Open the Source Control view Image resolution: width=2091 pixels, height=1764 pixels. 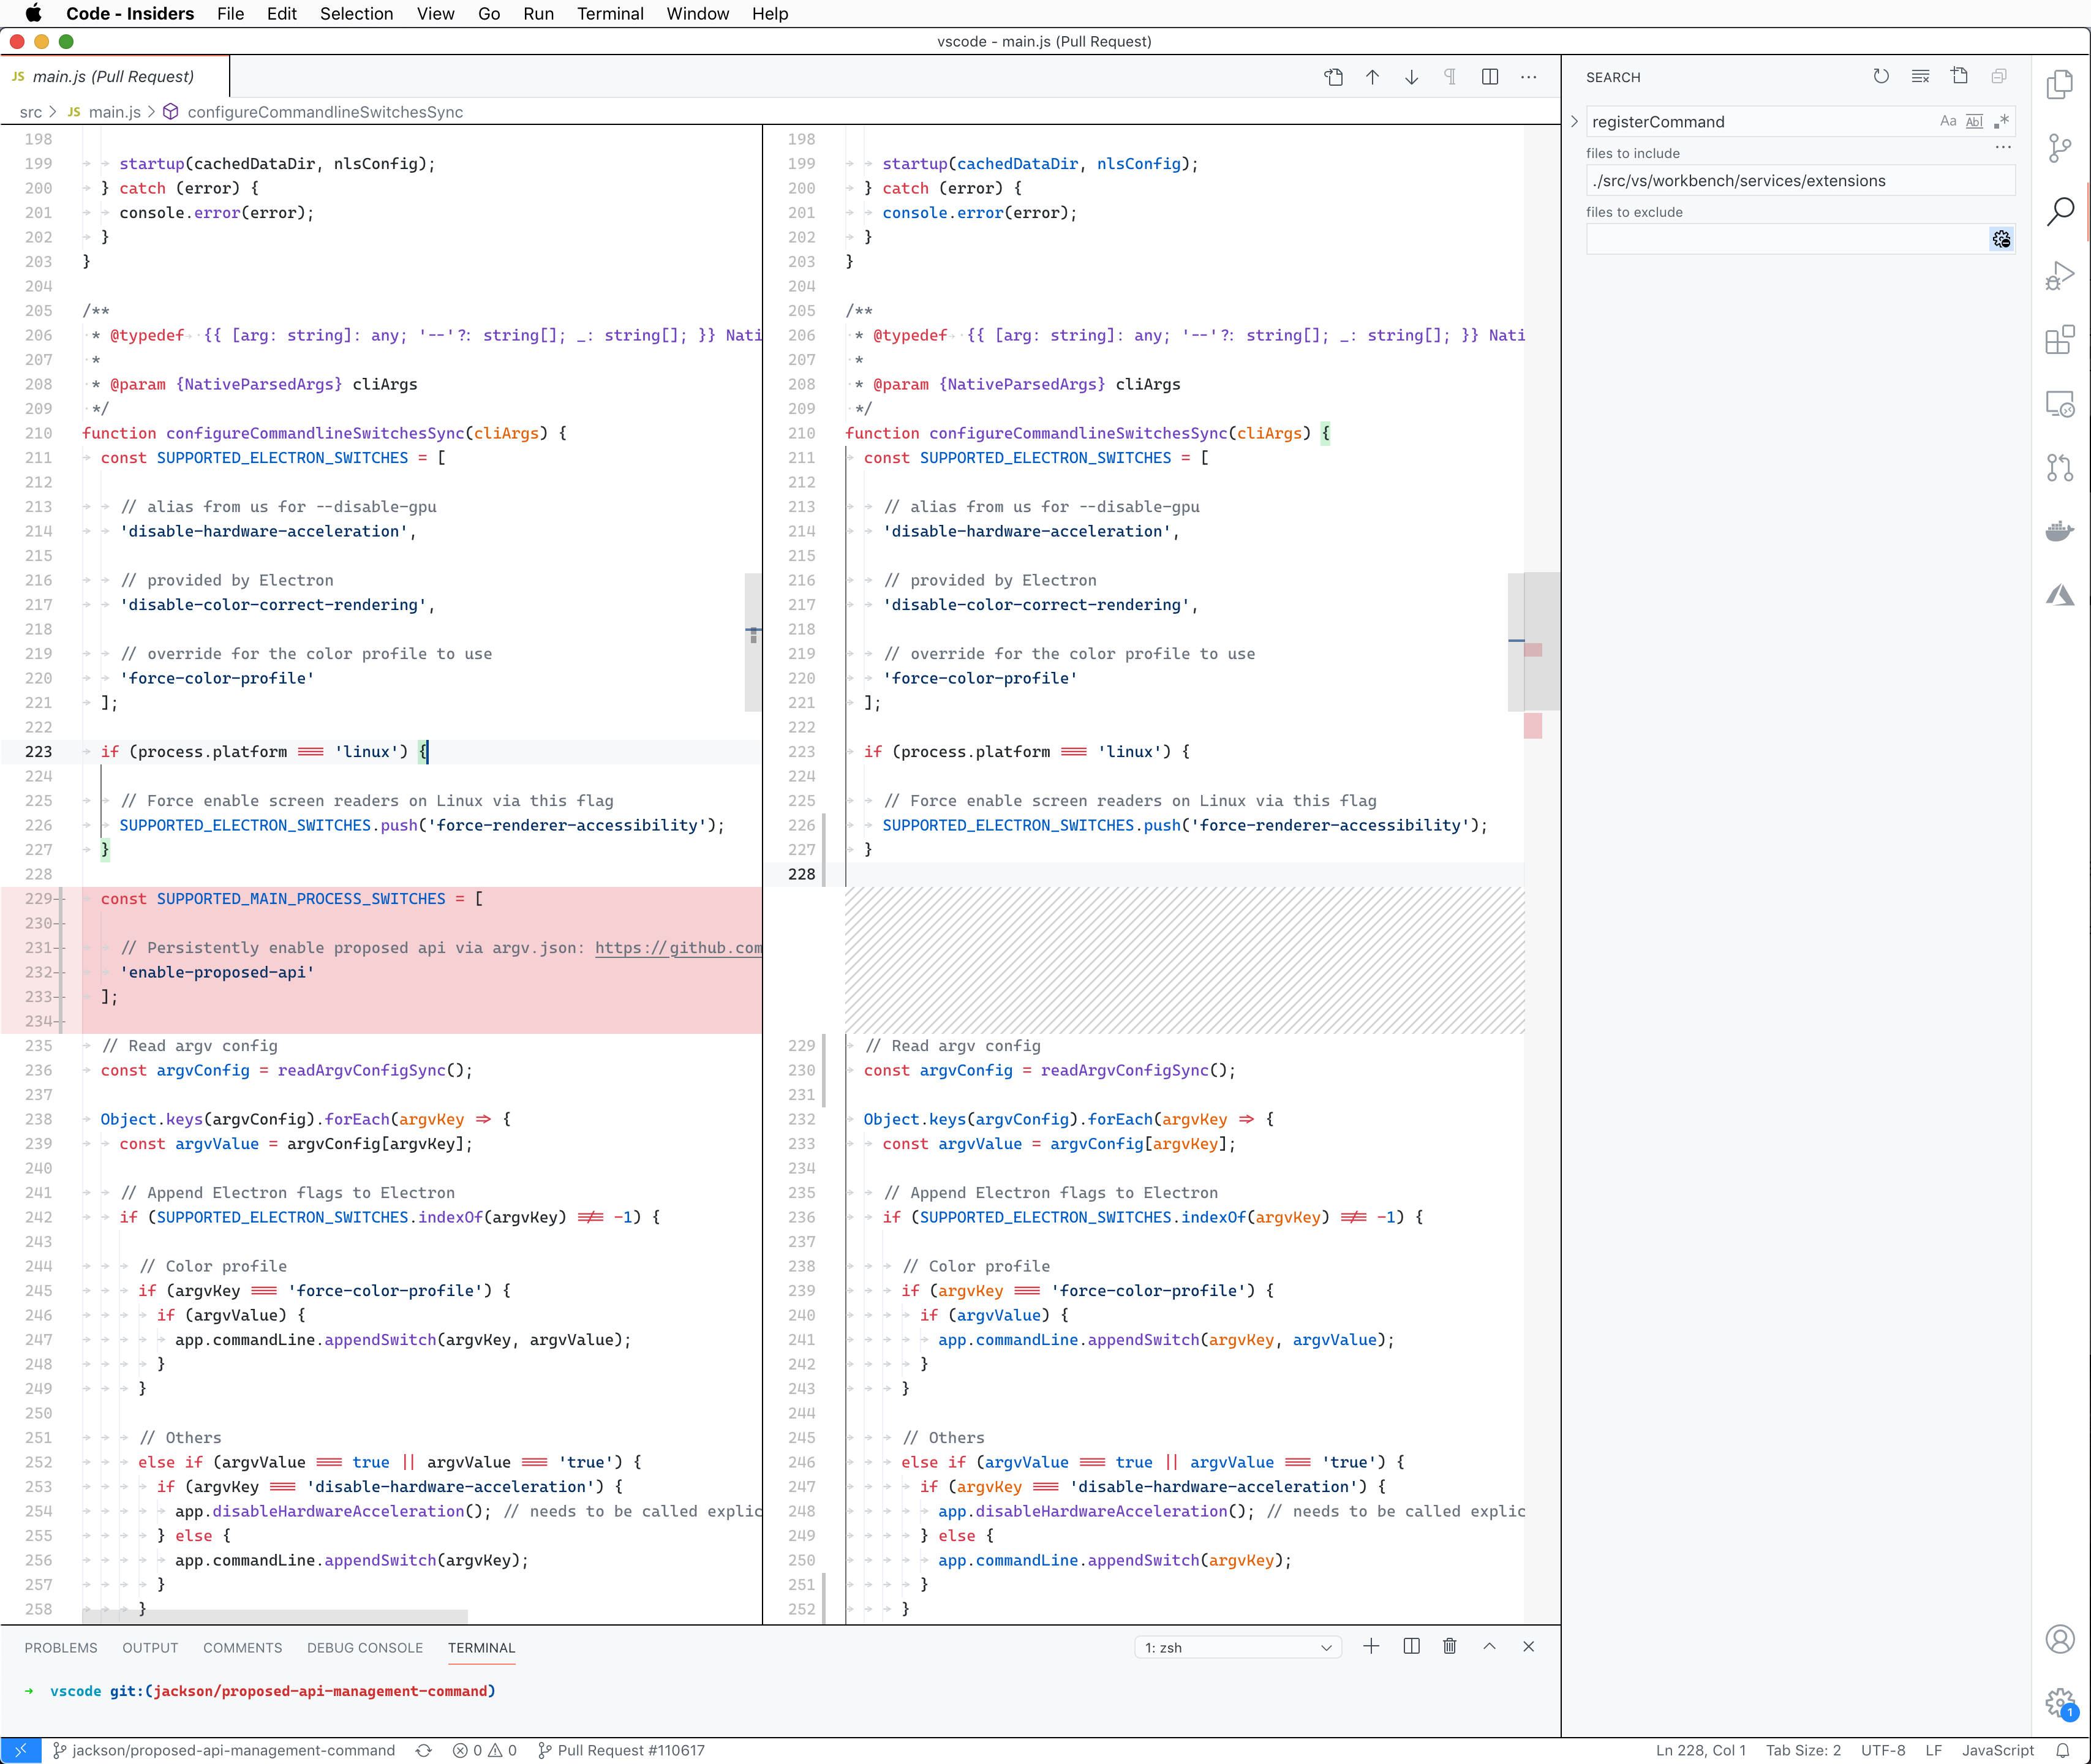2060,147
